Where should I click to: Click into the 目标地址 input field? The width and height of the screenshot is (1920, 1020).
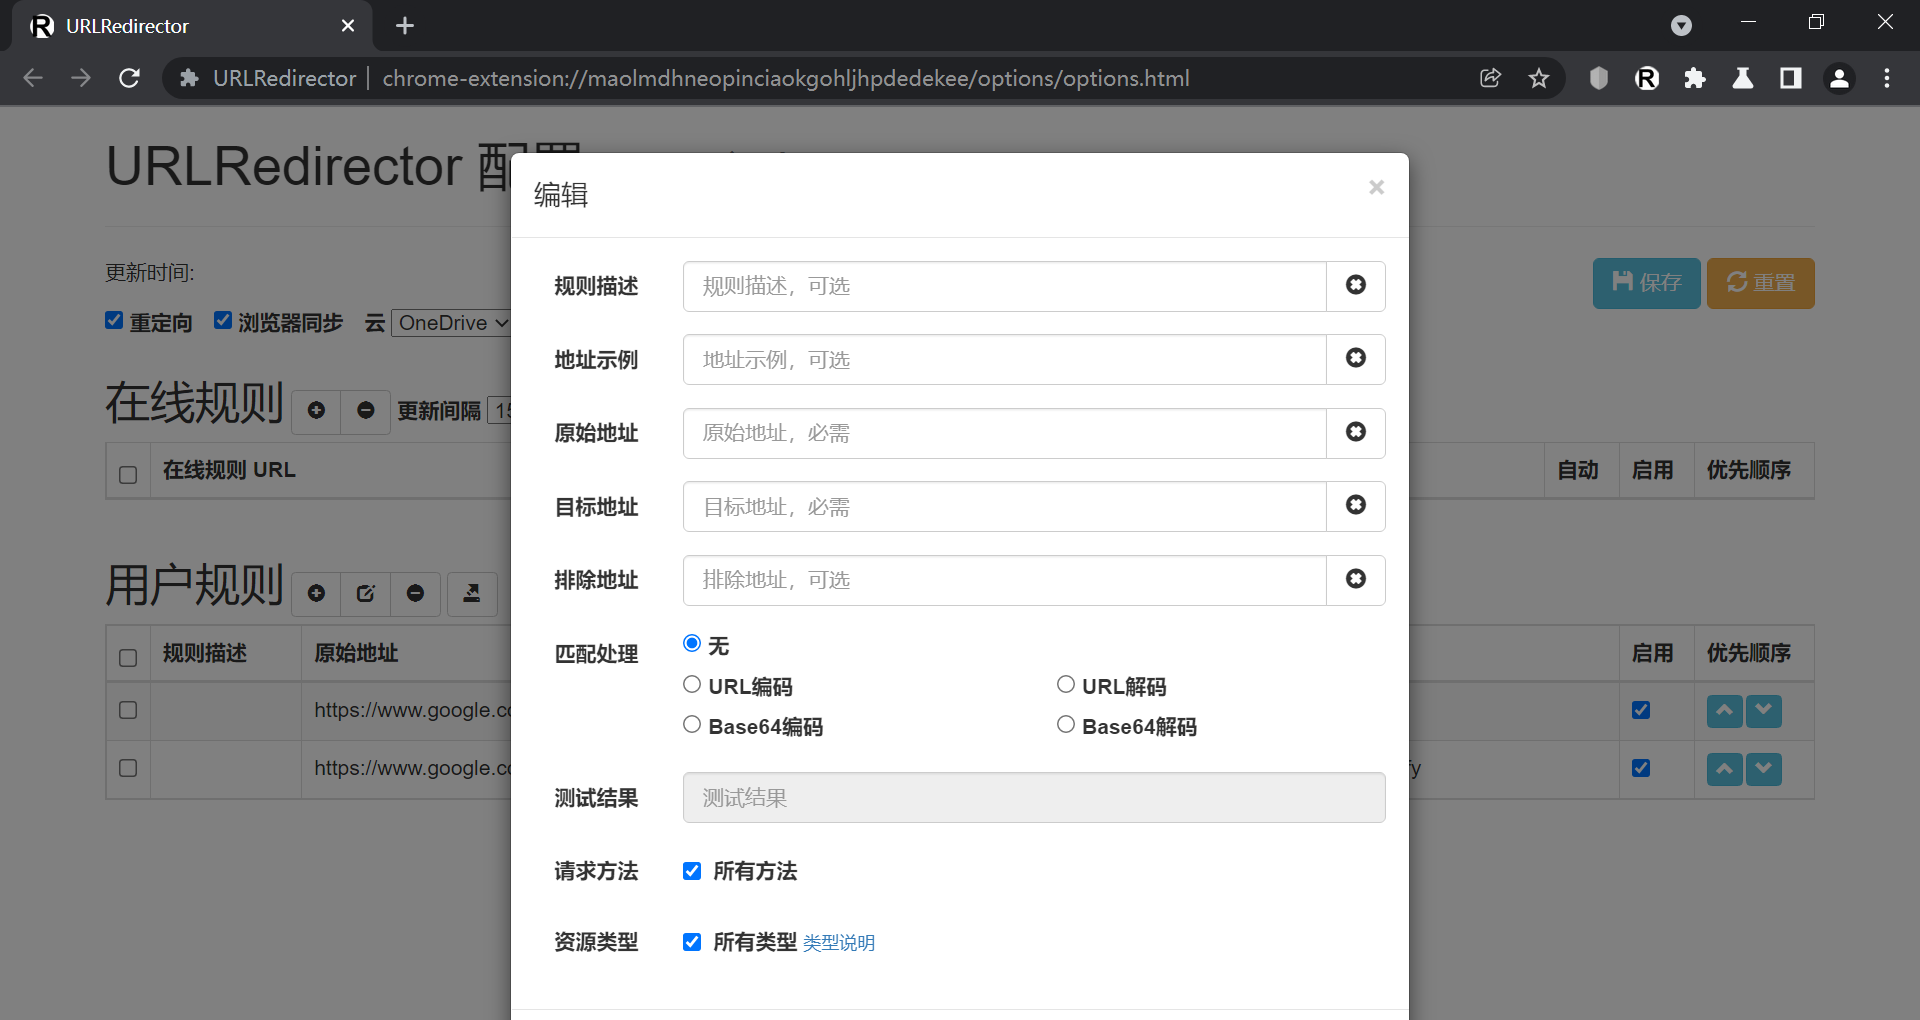(x=1004, y=507)
